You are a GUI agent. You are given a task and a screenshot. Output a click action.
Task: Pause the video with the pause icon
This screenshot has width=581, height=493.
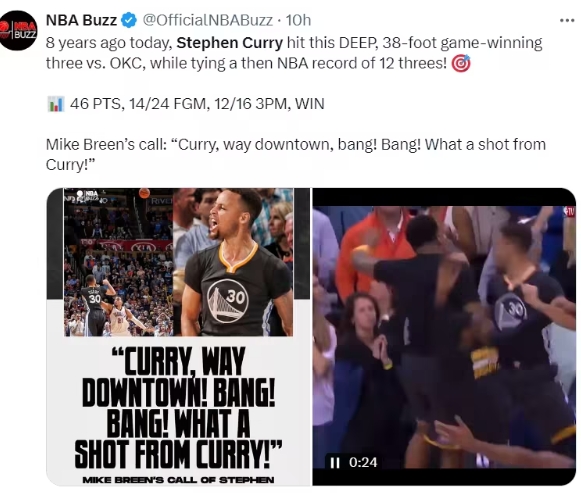click(335, 462)
